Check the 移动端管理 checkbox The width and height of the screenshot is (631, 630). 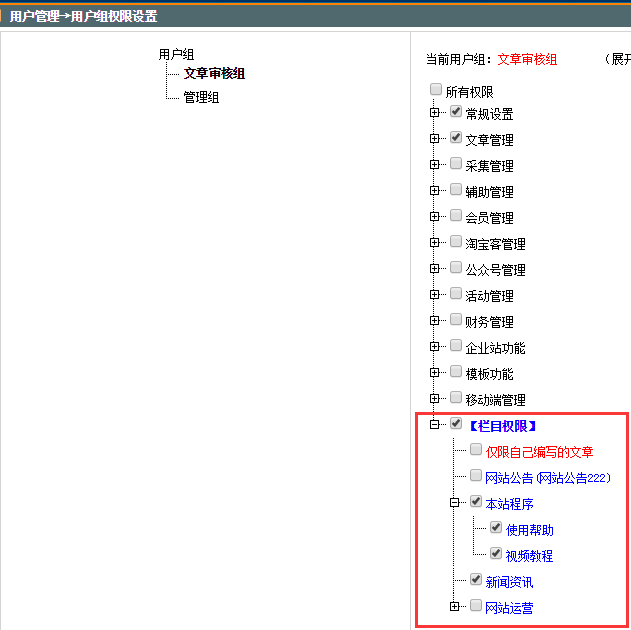tap(456, 398)
